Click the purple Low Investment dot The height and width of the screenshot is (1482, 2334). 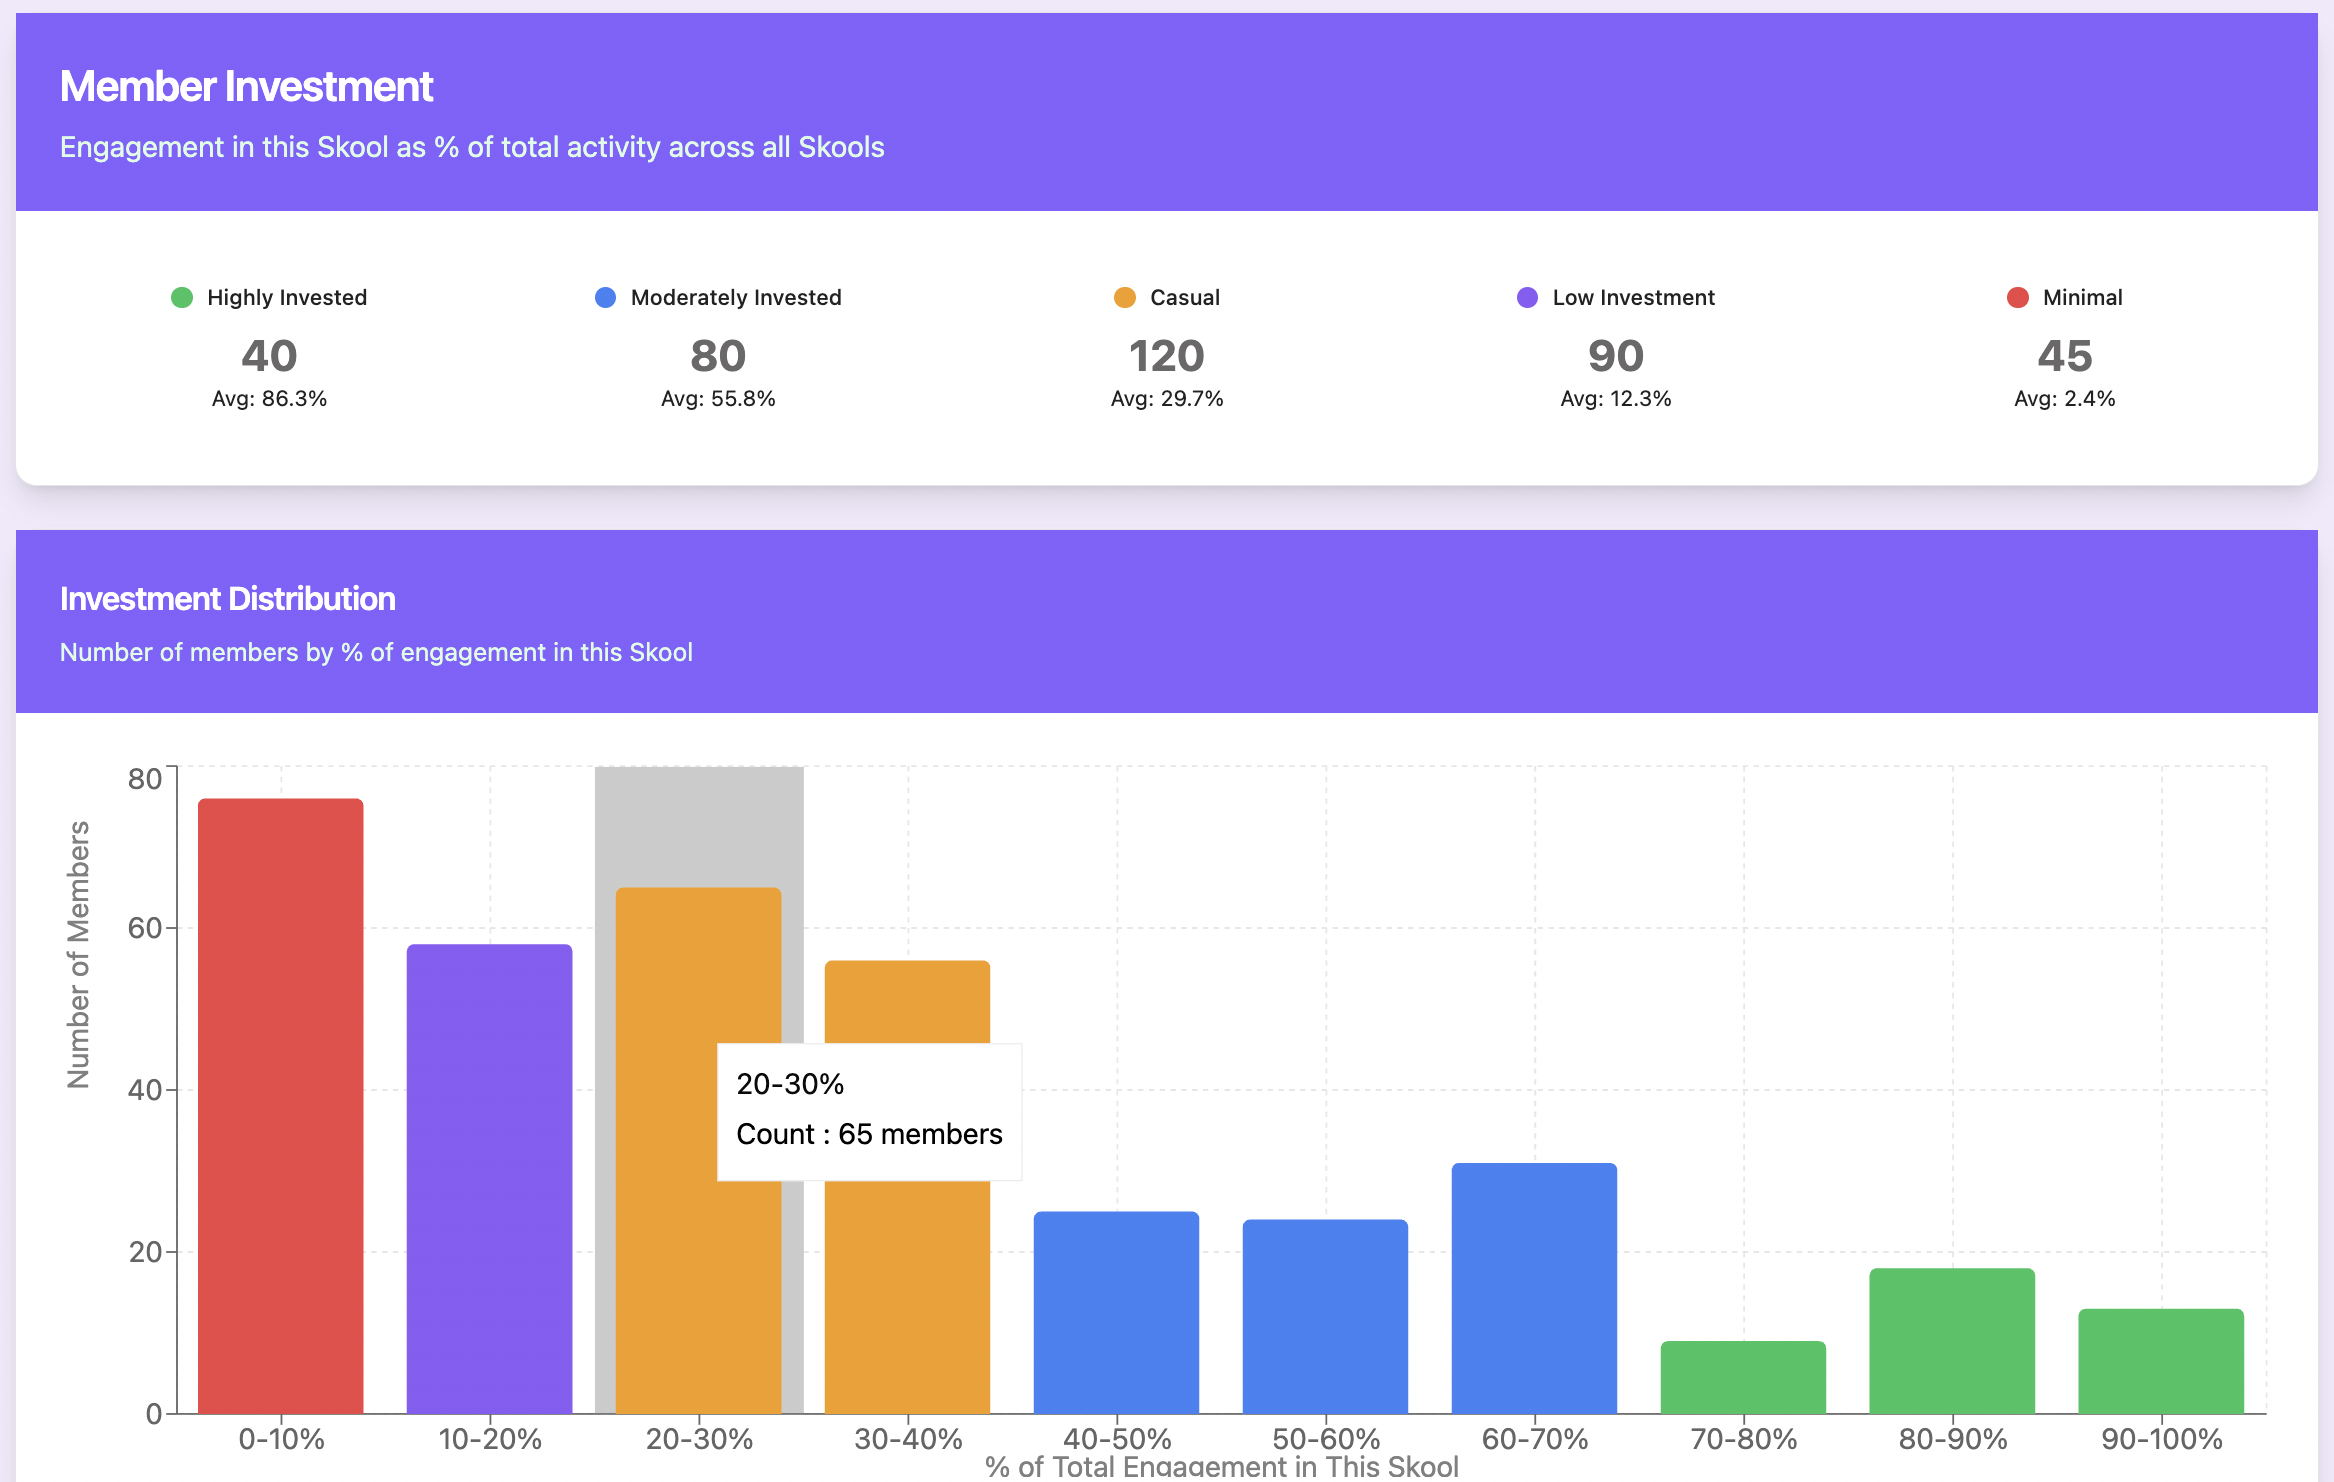[1527, 298]
